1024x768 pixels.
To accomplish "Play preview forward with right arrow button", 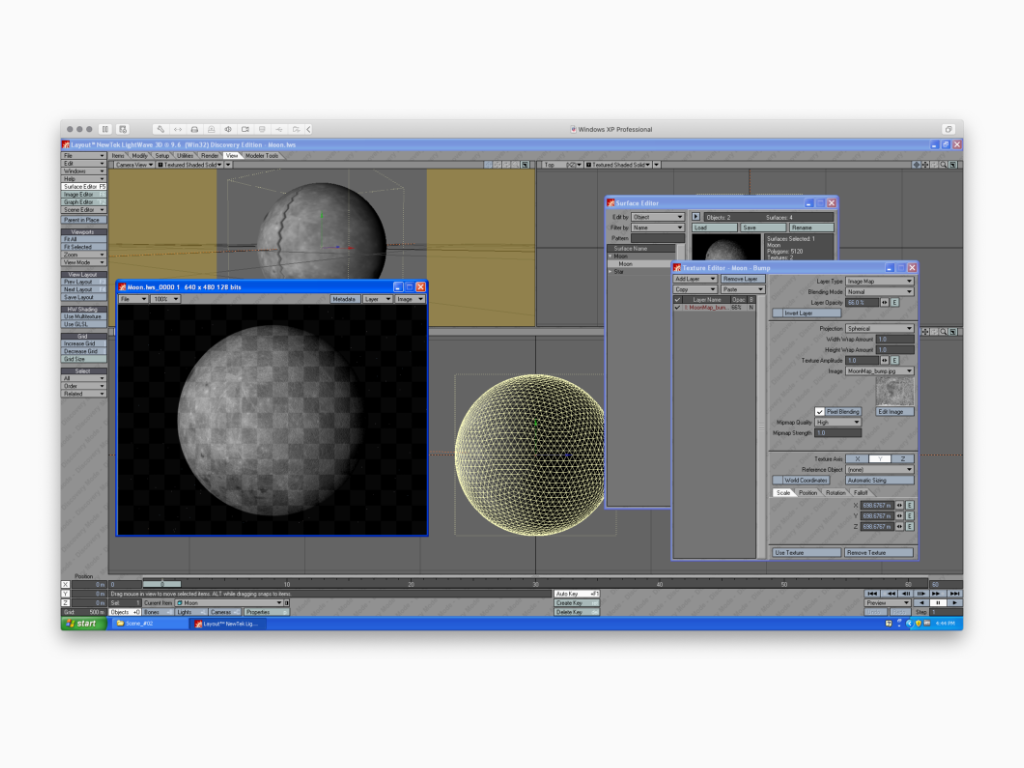I will pyautogui.click(x=954, y=603).
